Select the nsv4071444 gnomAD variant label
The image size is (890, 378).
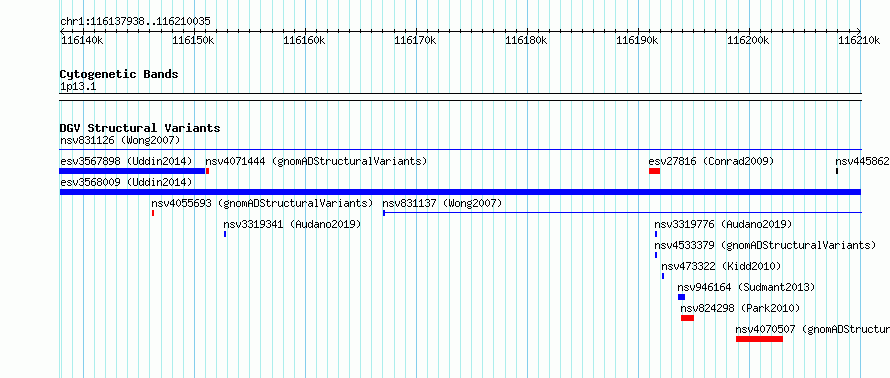click(x=316, y=161)
